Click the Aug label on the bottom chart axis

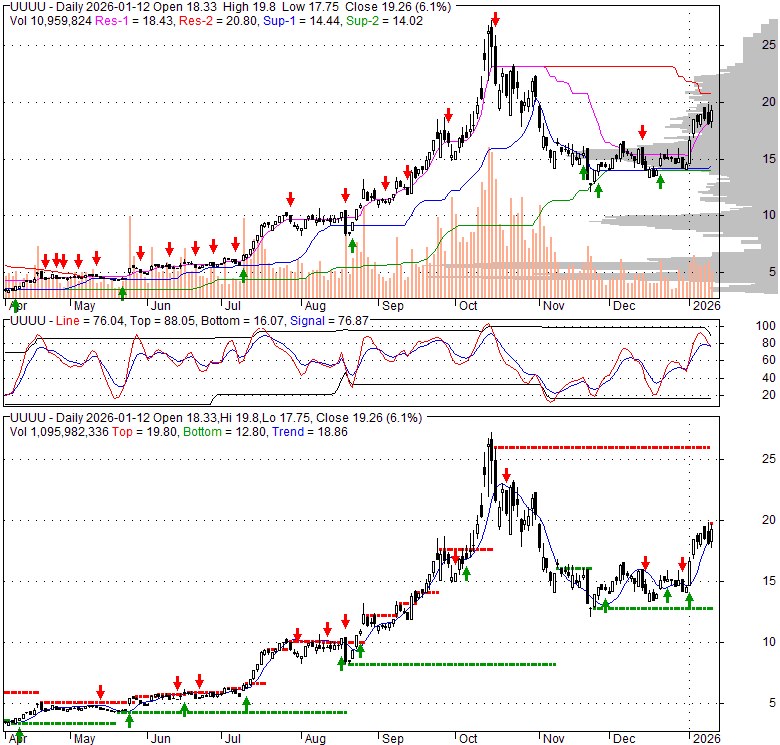click(315, 739)
